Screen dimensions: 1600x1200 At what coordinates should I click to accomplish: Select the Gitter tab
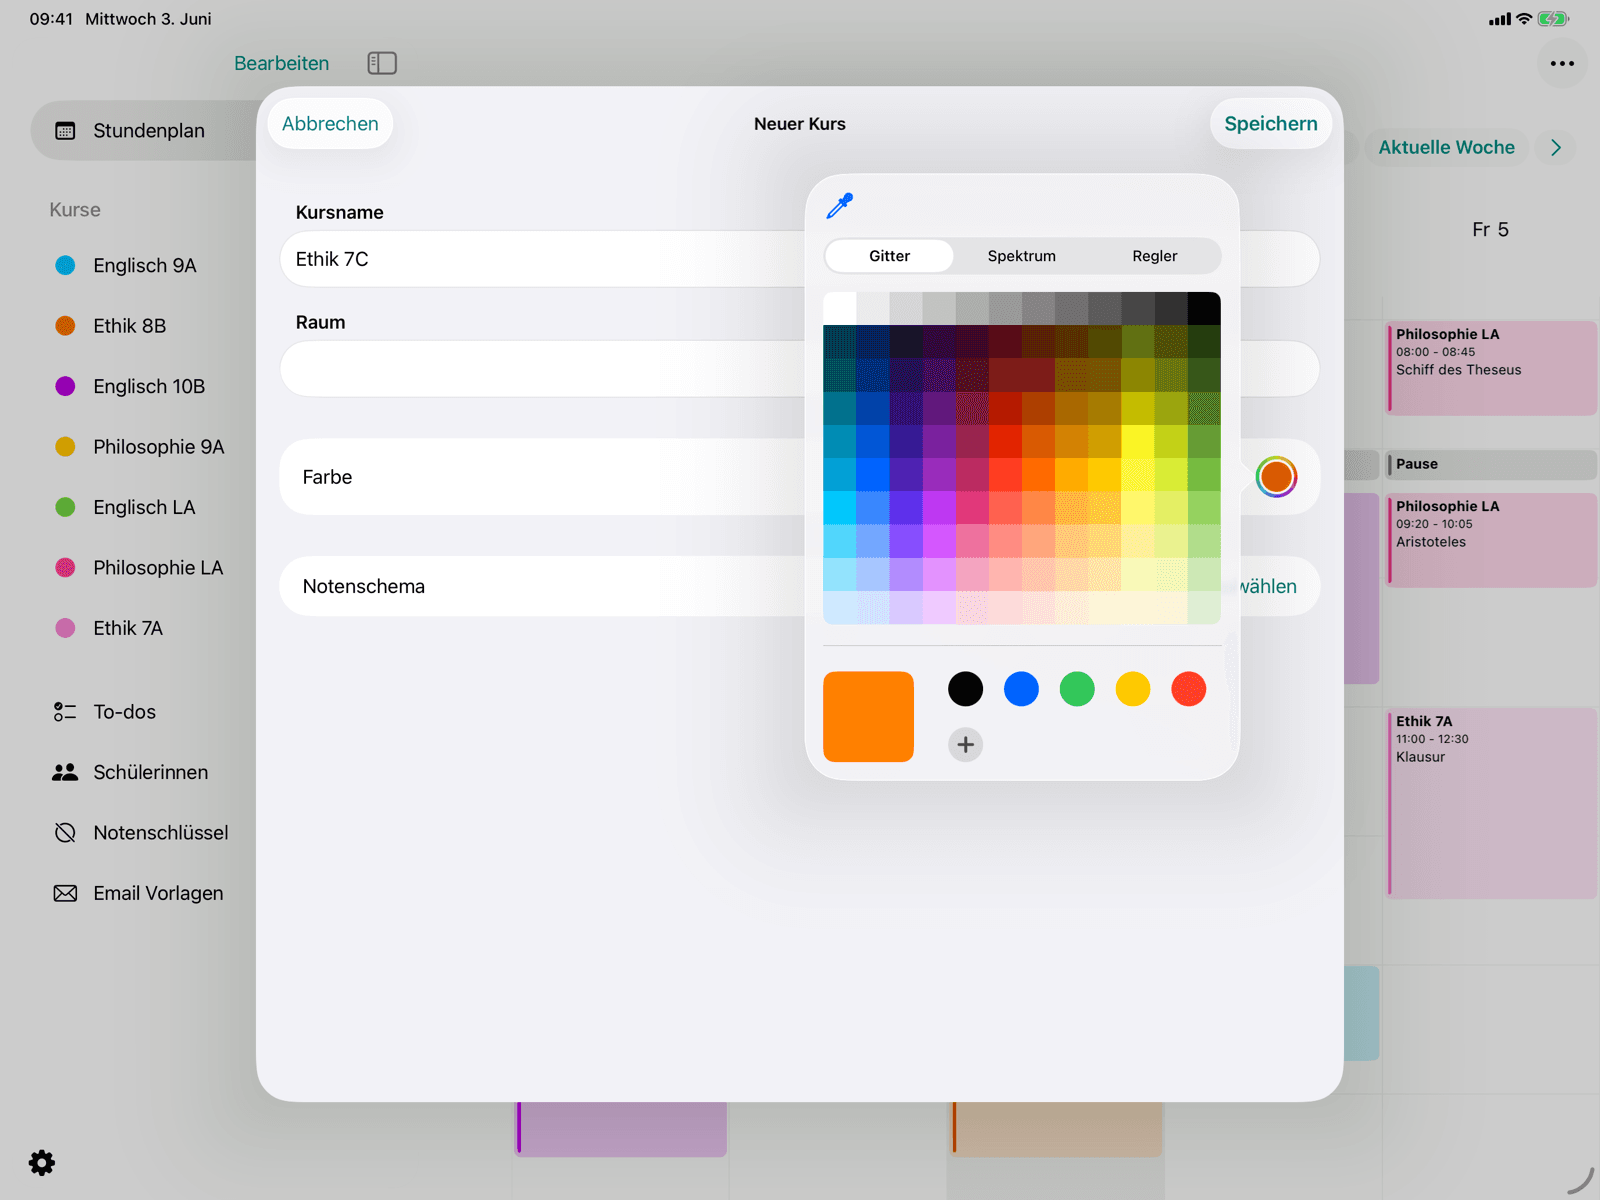pyautogui.click(x=889, y=256)
